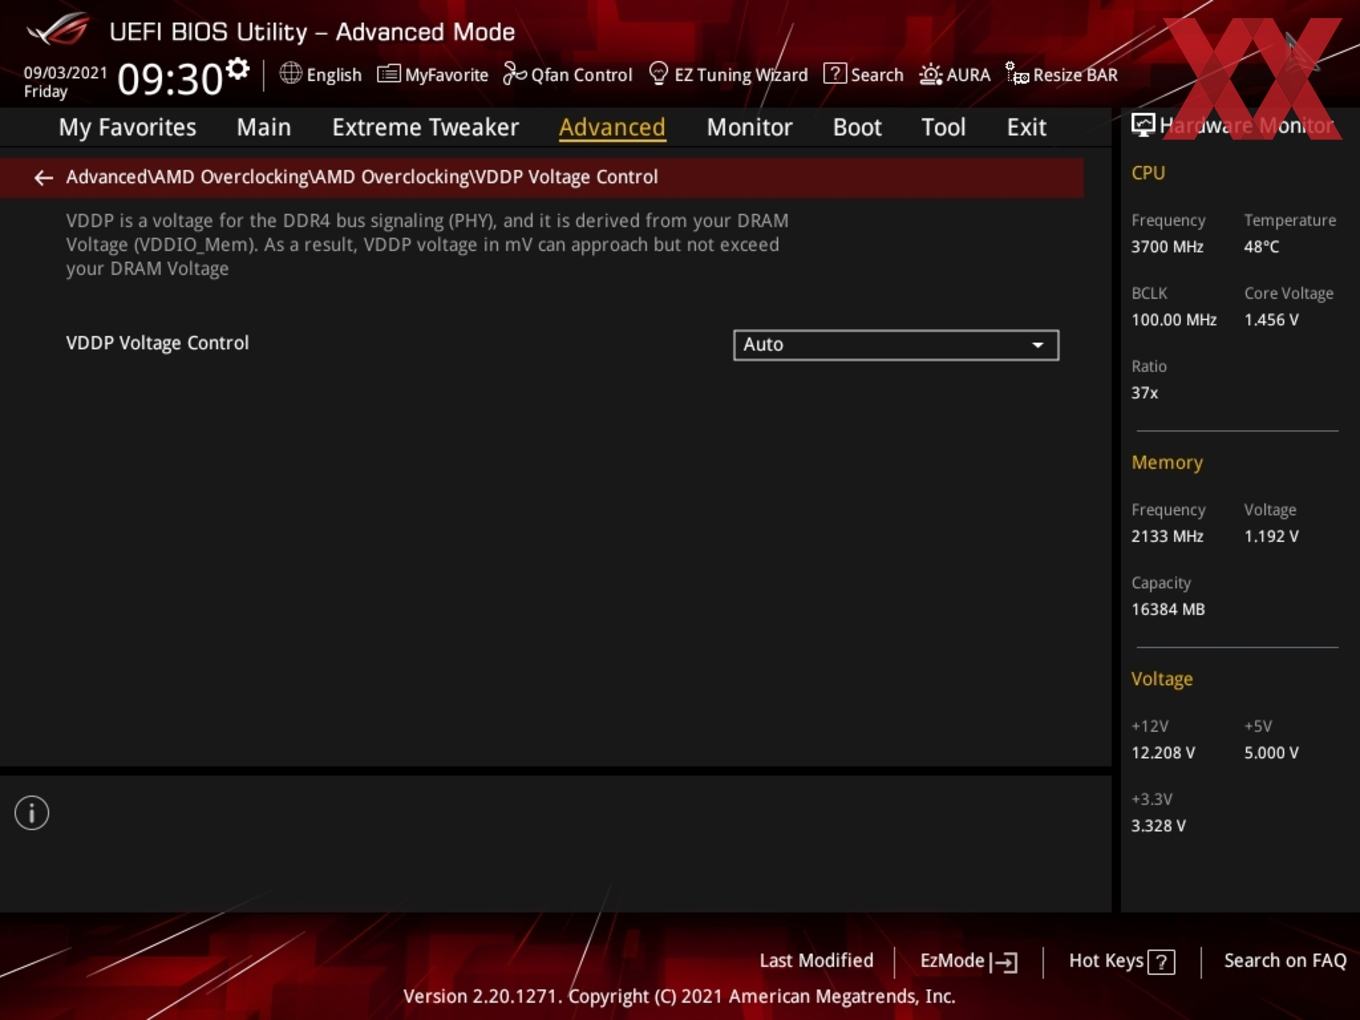The width and height of the screenshot is (1360, 1020).
Task: Click the EzMode arrow icon
Action: coord(1004,962)
